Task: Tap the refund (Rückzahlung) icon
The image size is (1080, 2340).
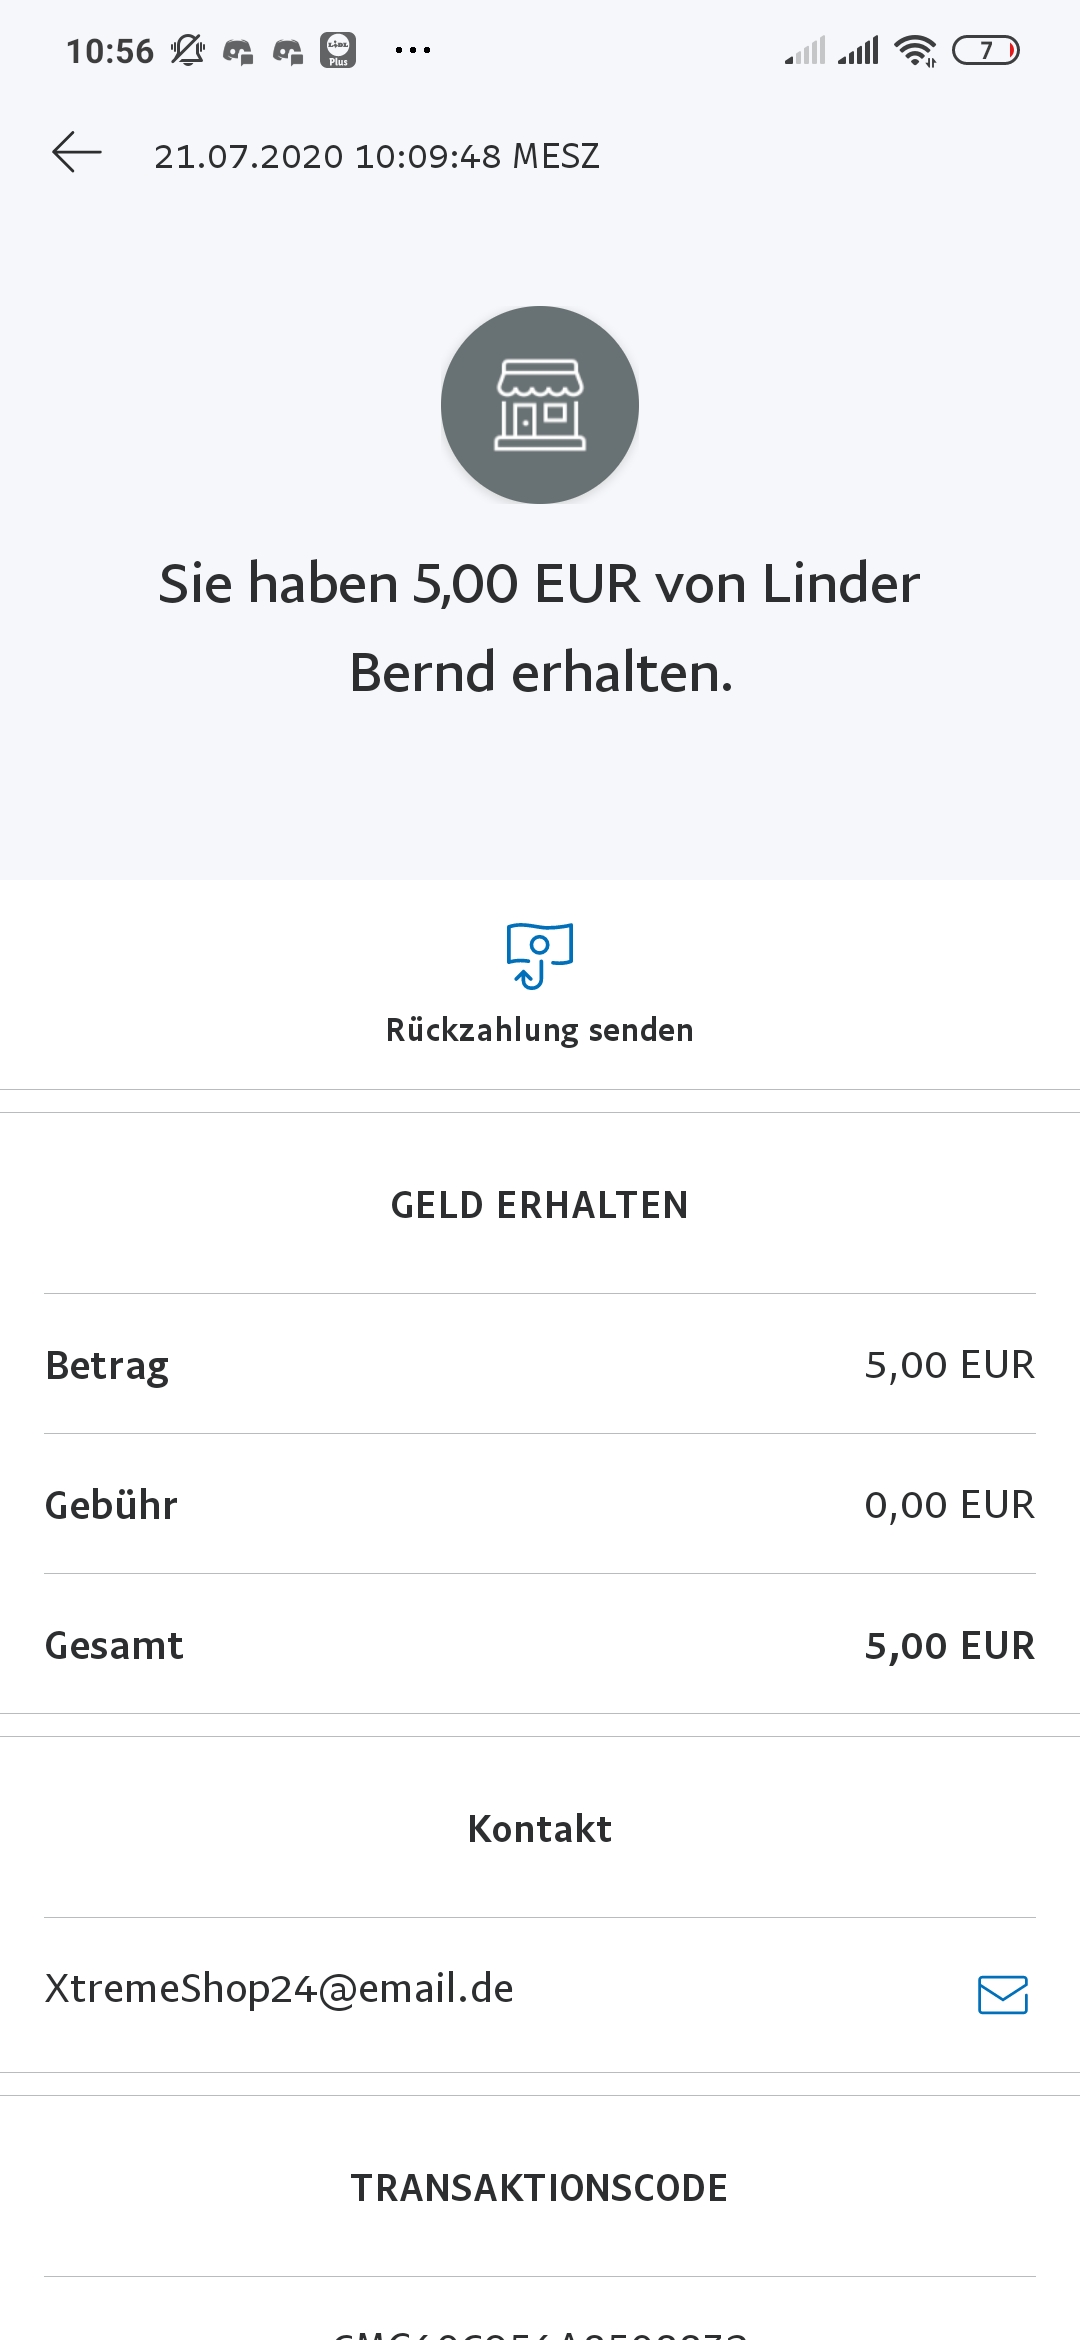Action: pyautogui.click(x=540, y=956)
